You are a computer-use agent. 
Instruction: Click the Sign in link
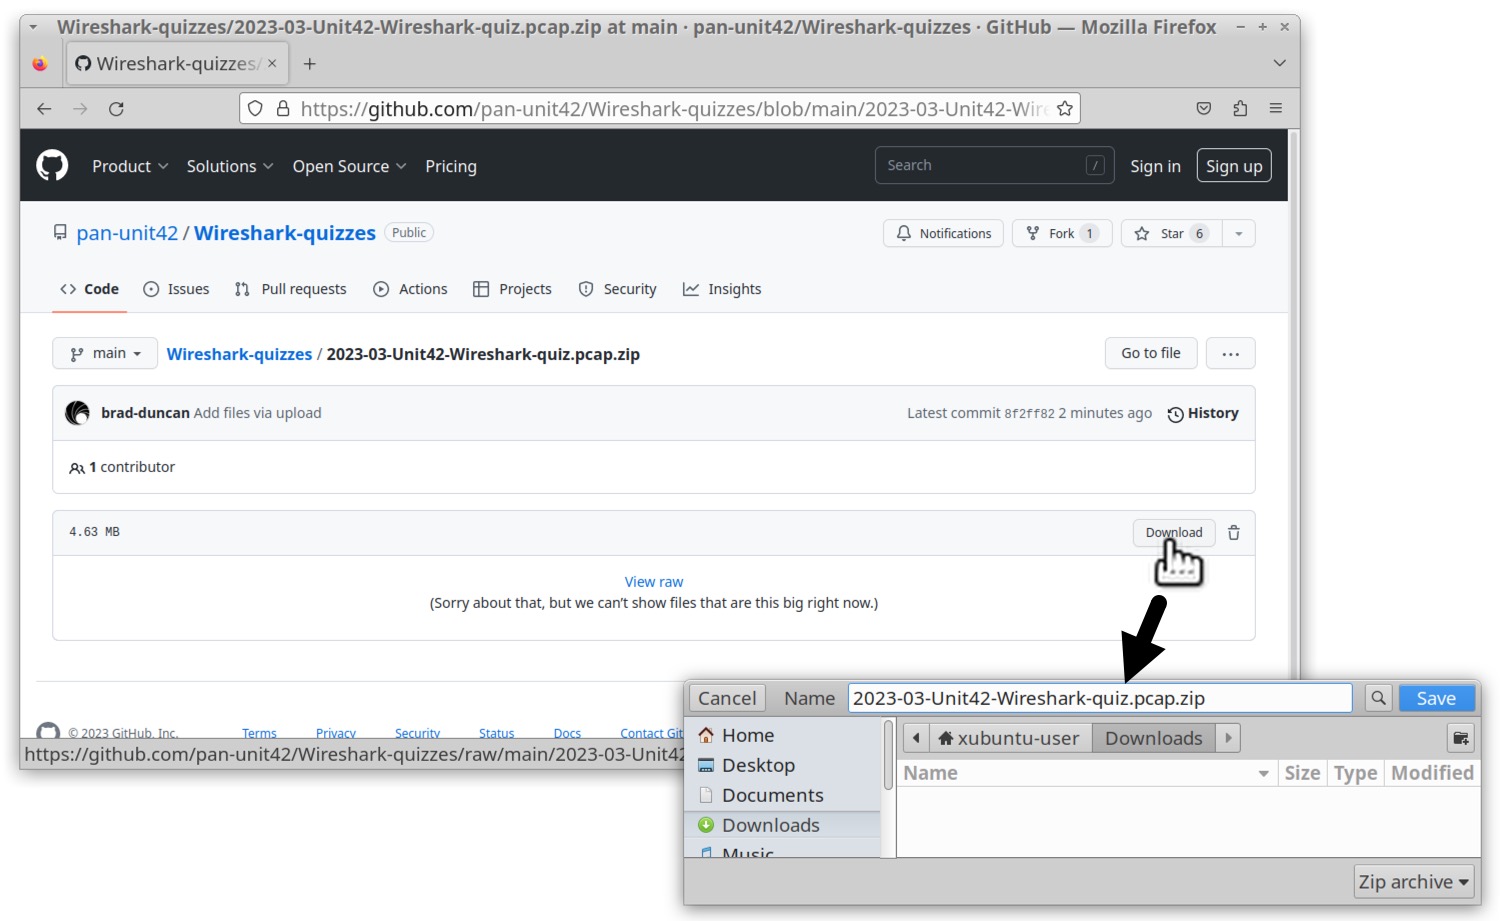[1155, 166]
